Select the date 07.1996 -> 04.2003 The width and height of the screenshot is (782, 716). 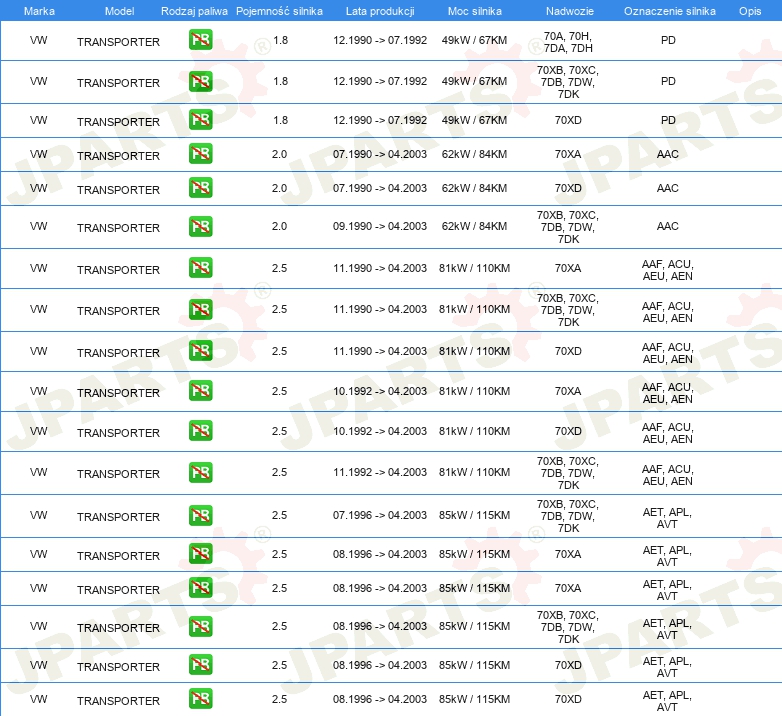(x=380, y=515)
